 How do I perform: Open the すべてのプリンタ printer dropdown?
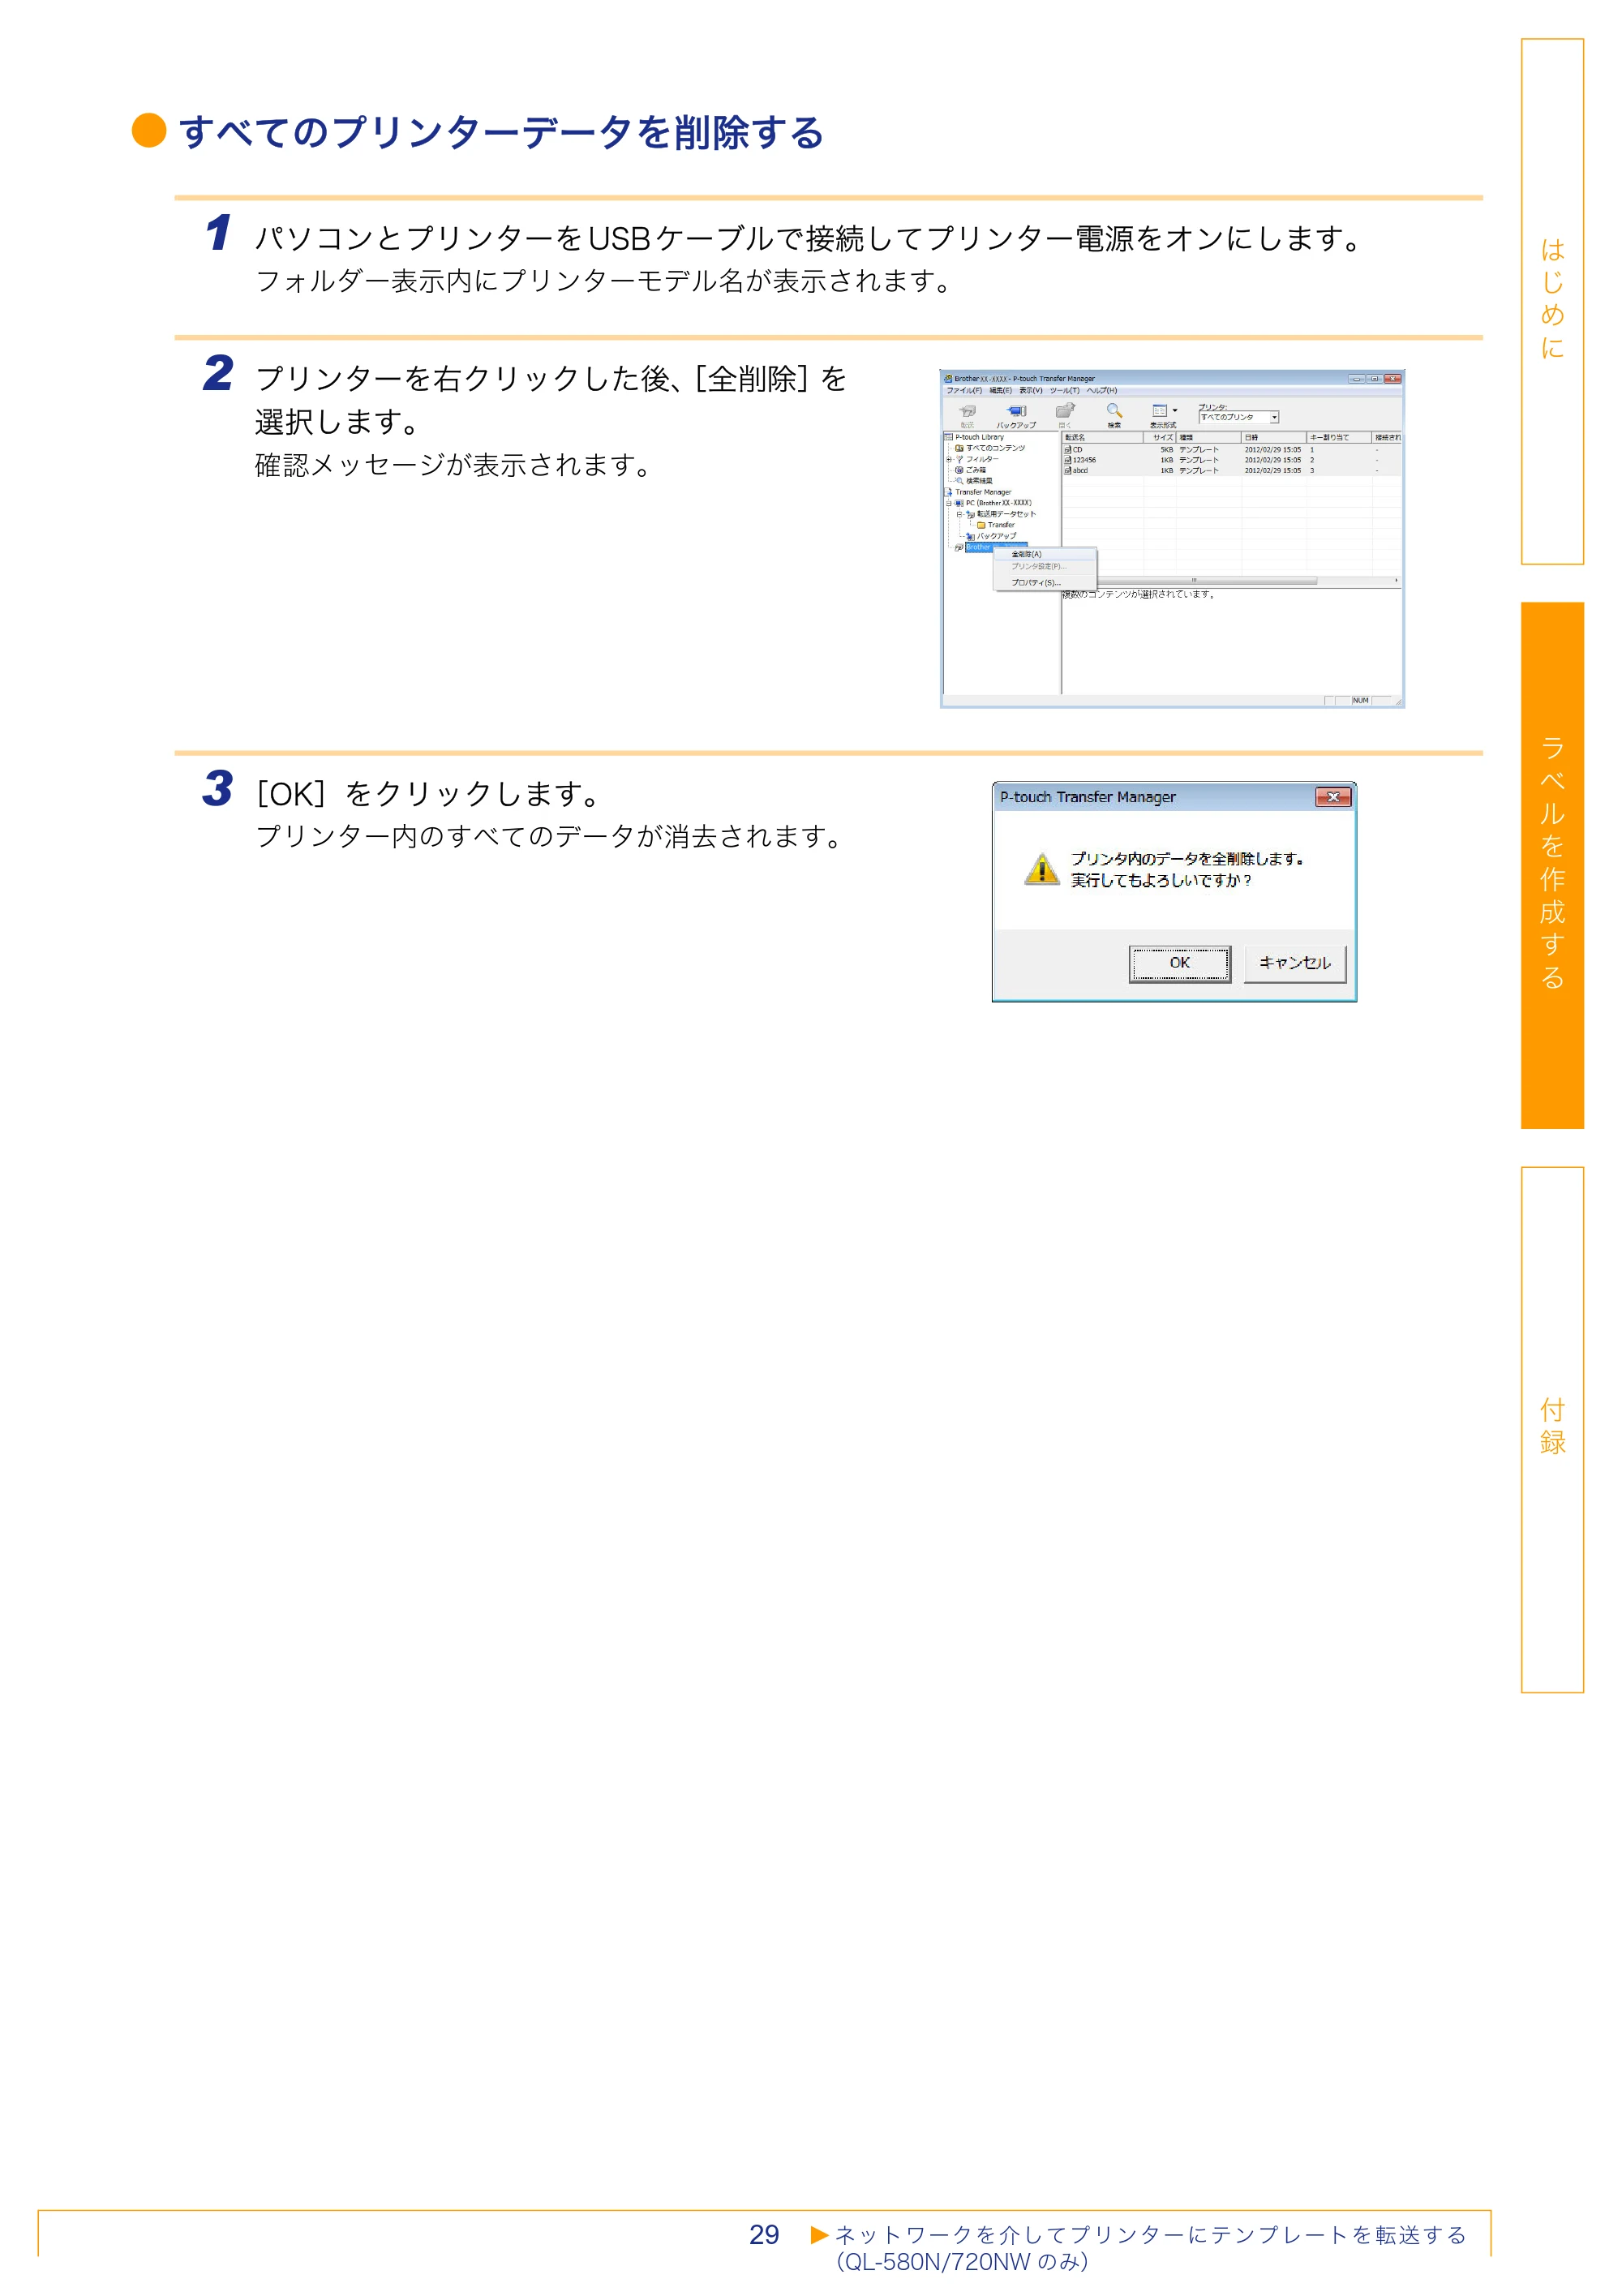click(1239, 418)
